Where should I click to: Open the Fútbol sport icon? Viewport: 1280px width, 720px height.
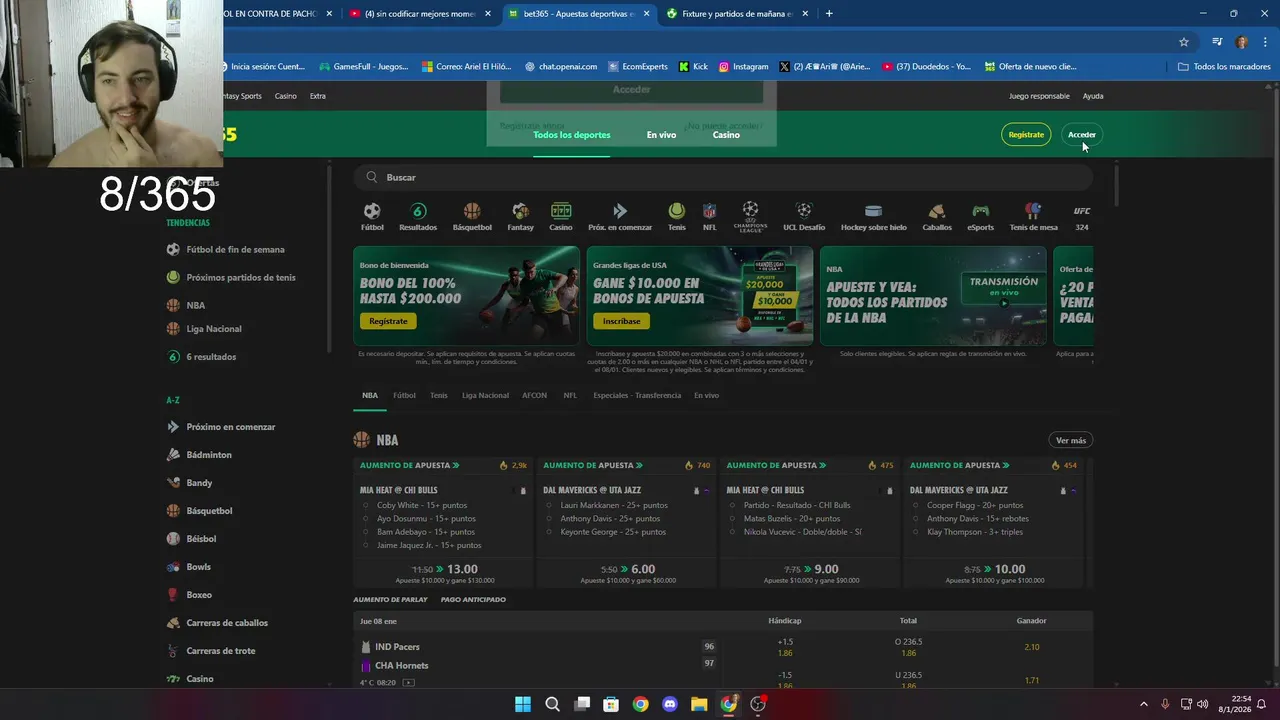372,217
